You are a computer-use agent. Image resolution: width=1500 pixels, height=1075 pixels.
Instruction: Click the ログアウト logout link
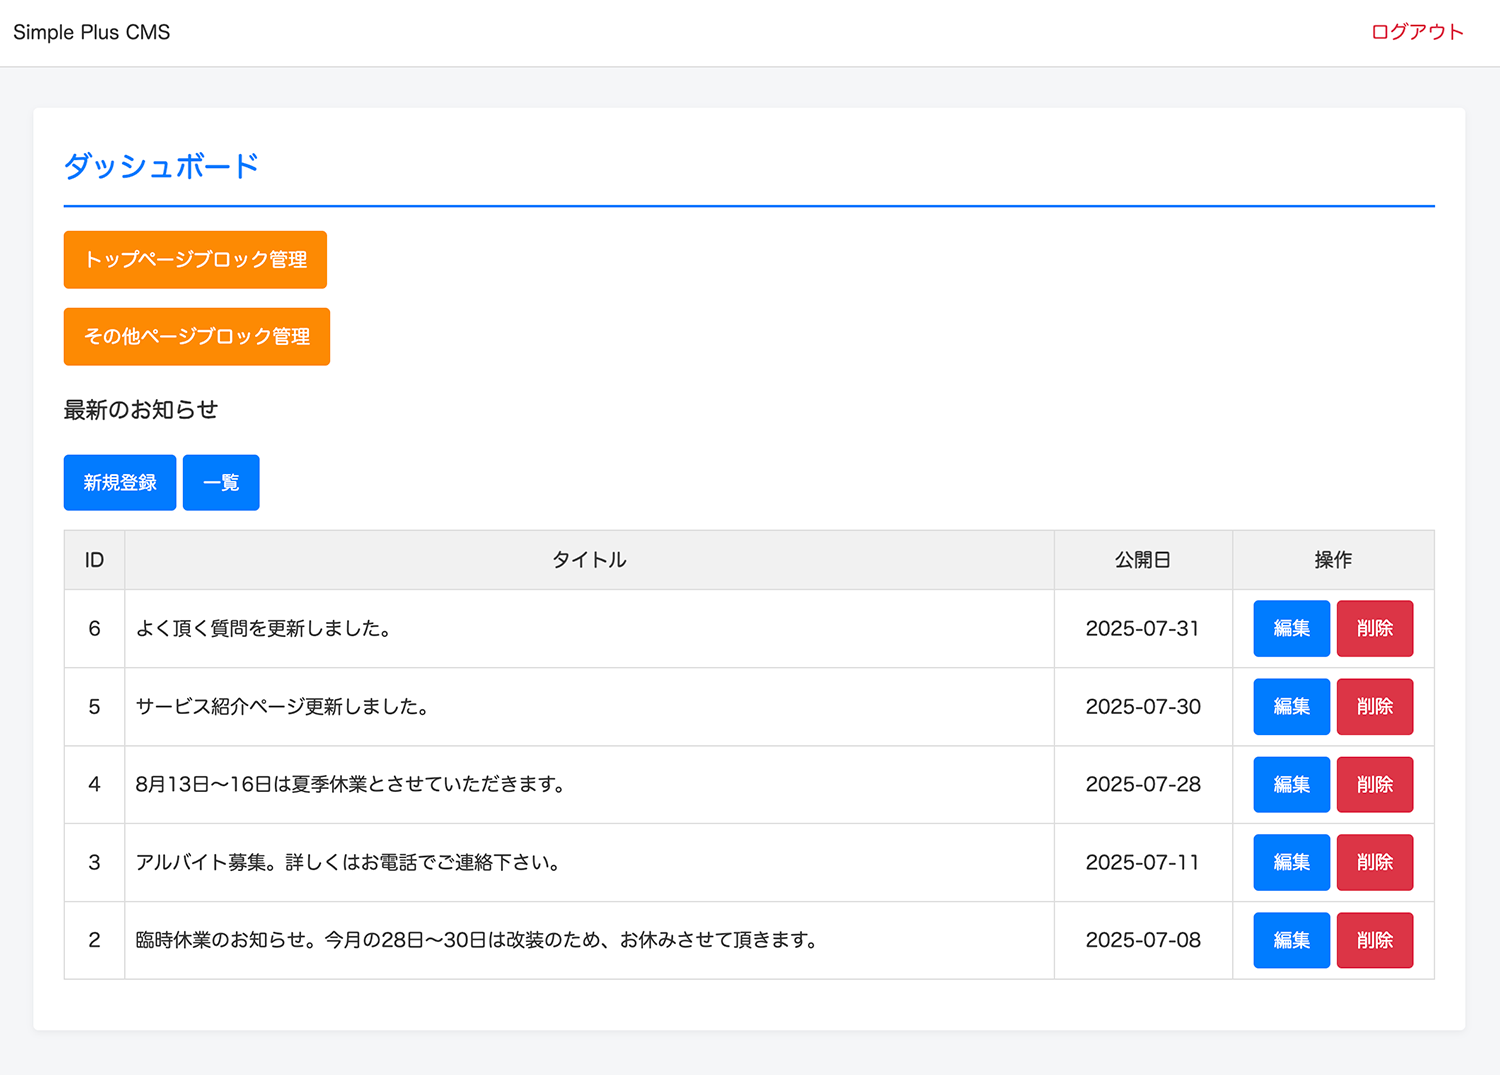[1416, 32]
